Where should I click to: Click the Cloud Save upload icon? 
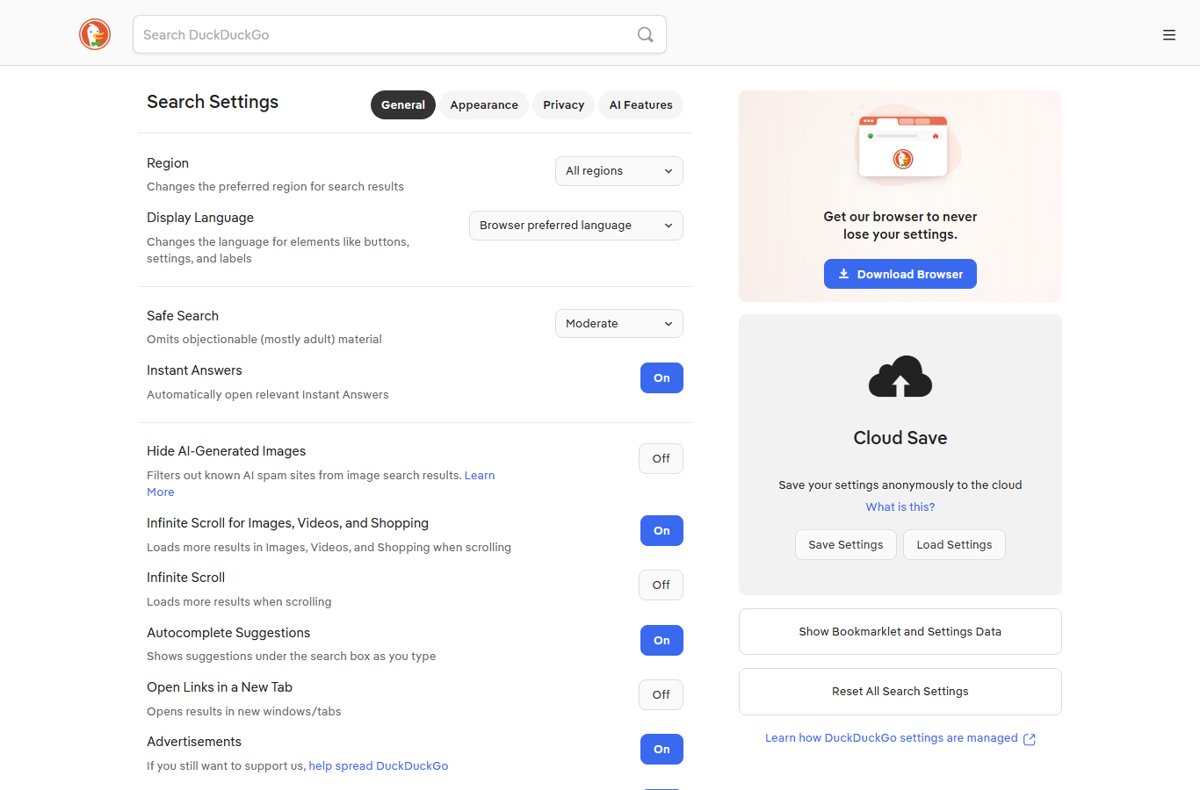tap(900, 377)
